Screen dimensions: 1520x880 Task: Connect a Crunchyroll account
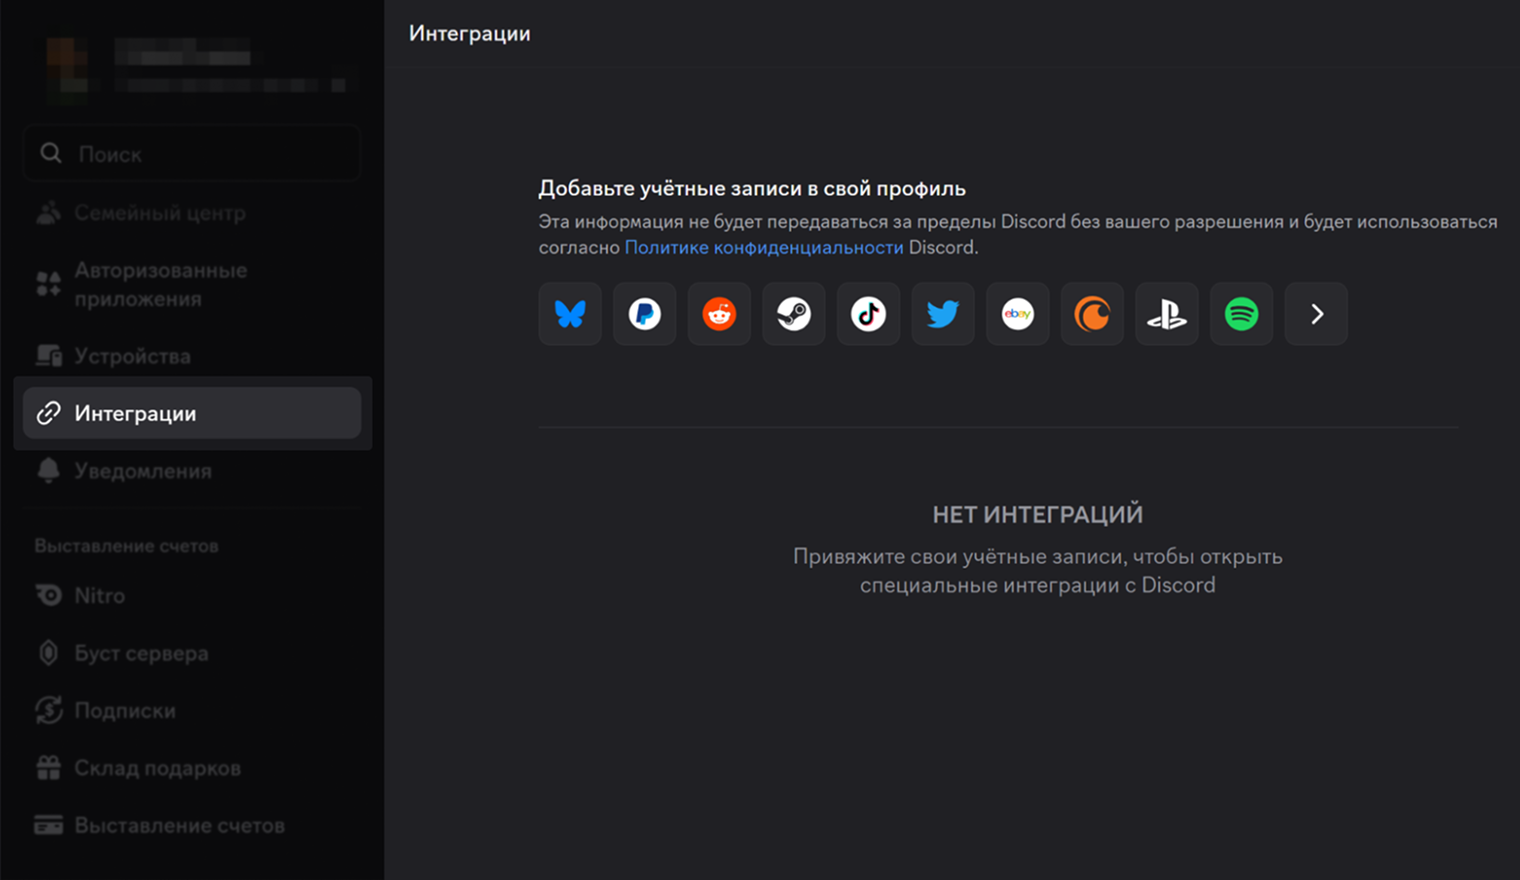[1092, 314]
